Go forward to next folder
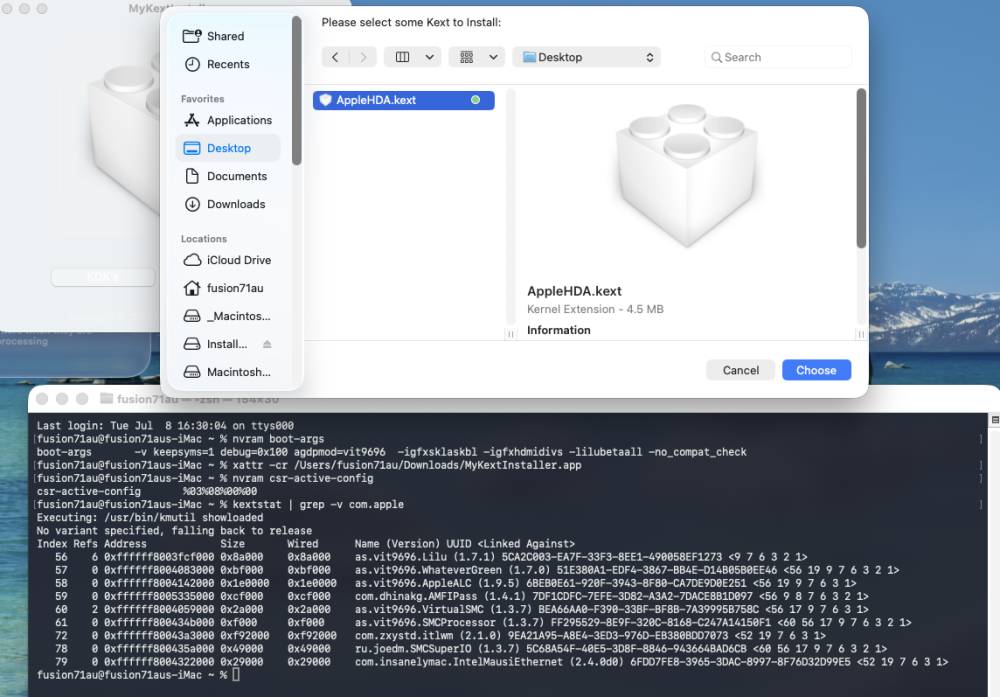 pyautogui.click(x=363, y=57)
